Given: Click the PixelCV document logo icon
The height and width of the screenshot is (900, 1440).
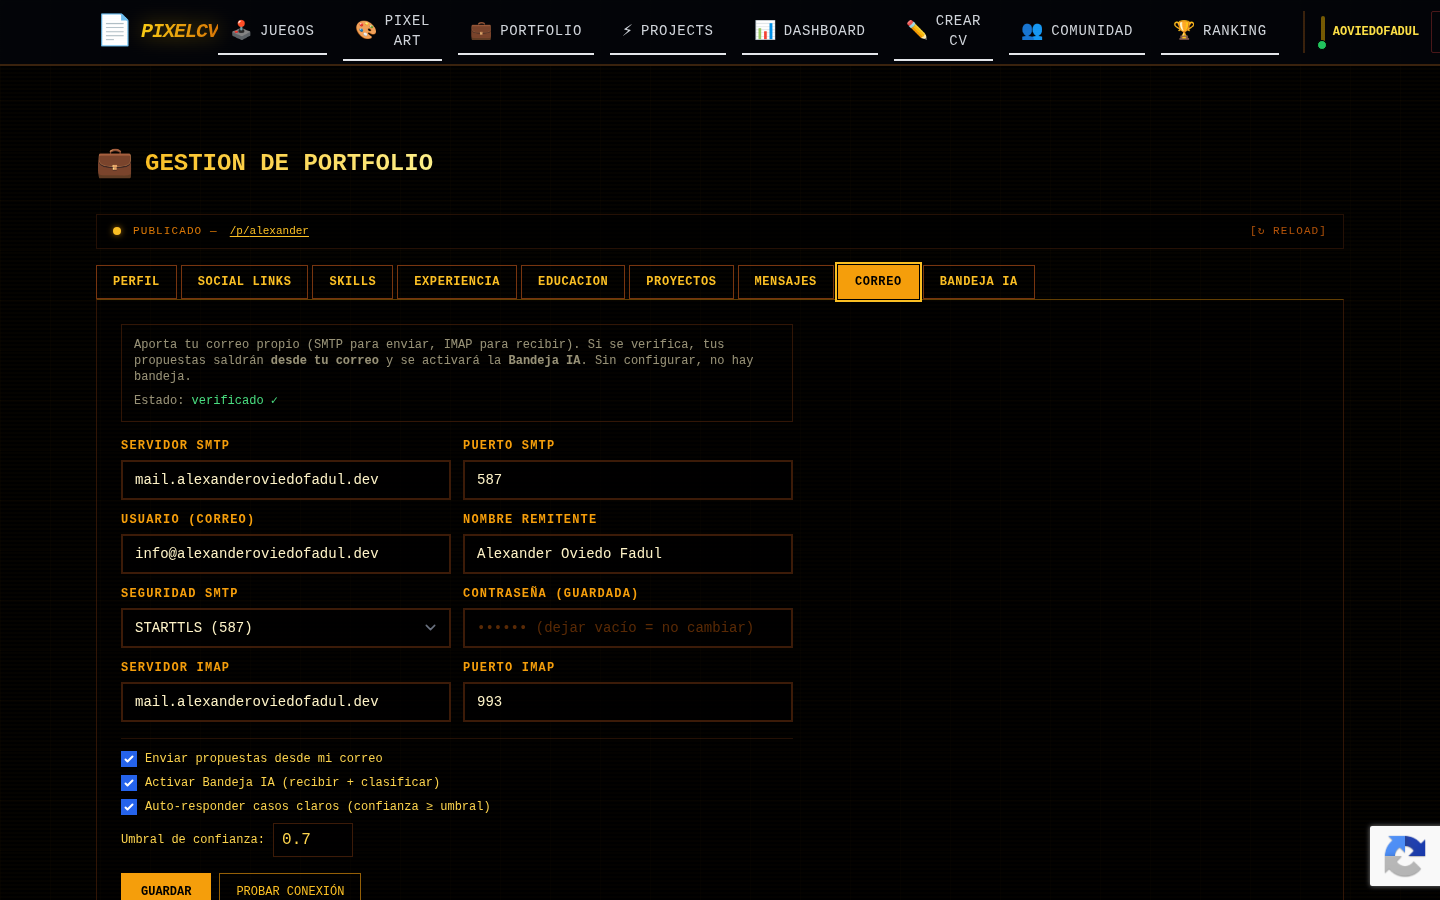Looking at the screenshot, I should pos(114,30).
